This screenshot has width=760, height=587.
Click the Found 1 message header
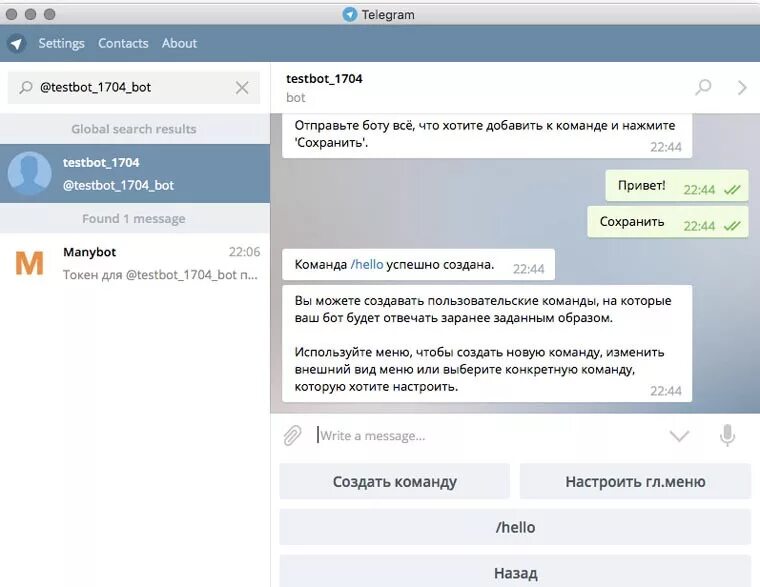click(134, 219)
